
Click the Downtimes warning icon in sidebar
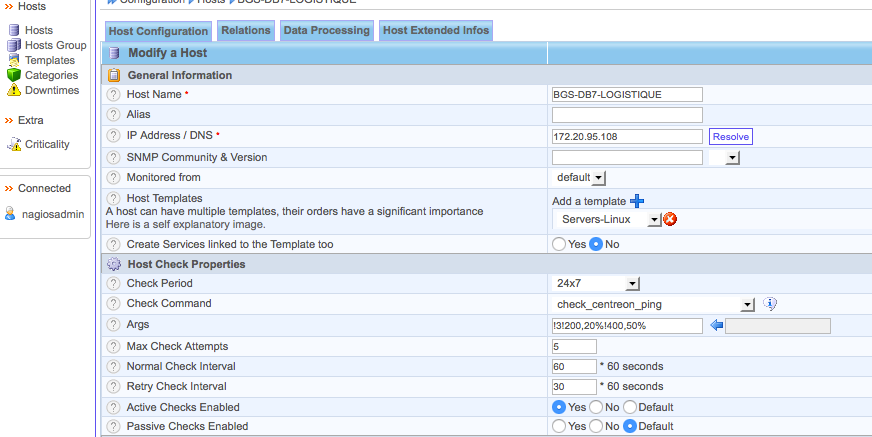pos(14,90)
